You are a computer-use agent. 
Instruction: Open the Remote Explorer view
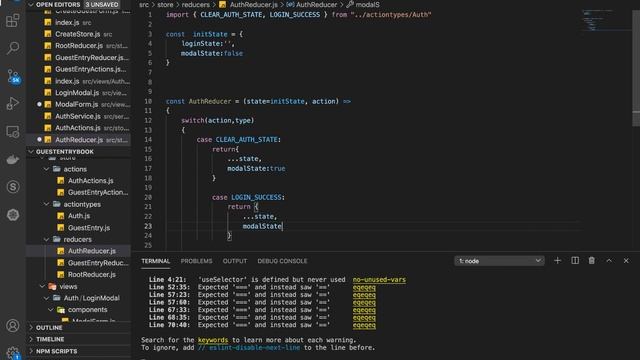[x=13, y=131]
